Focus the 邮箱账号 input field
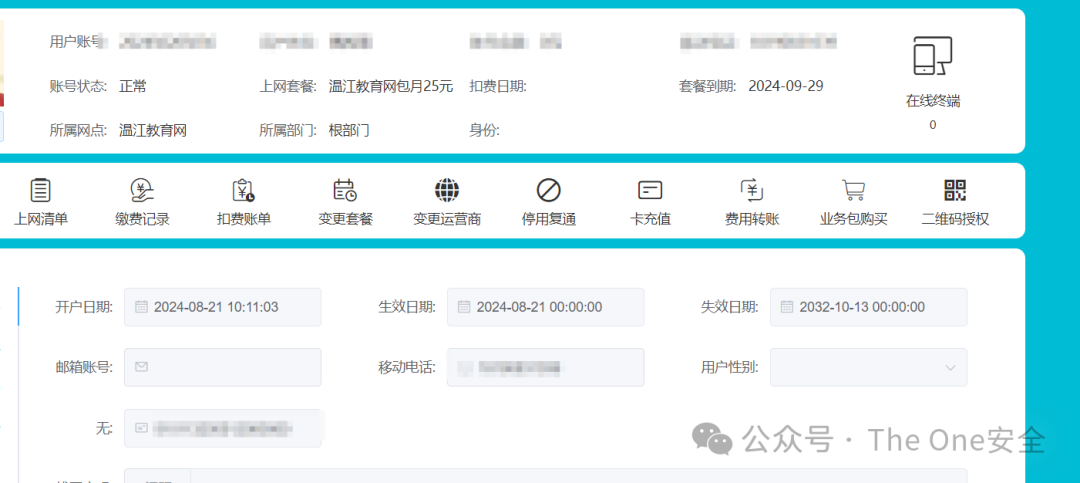Screen dimensions: 1080x483 pos(222,367)
